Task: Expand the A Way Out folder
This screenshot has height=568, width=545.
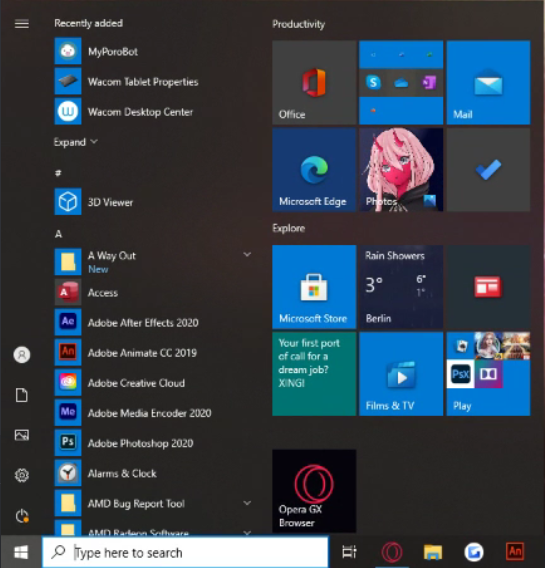Action: (247, 255)
